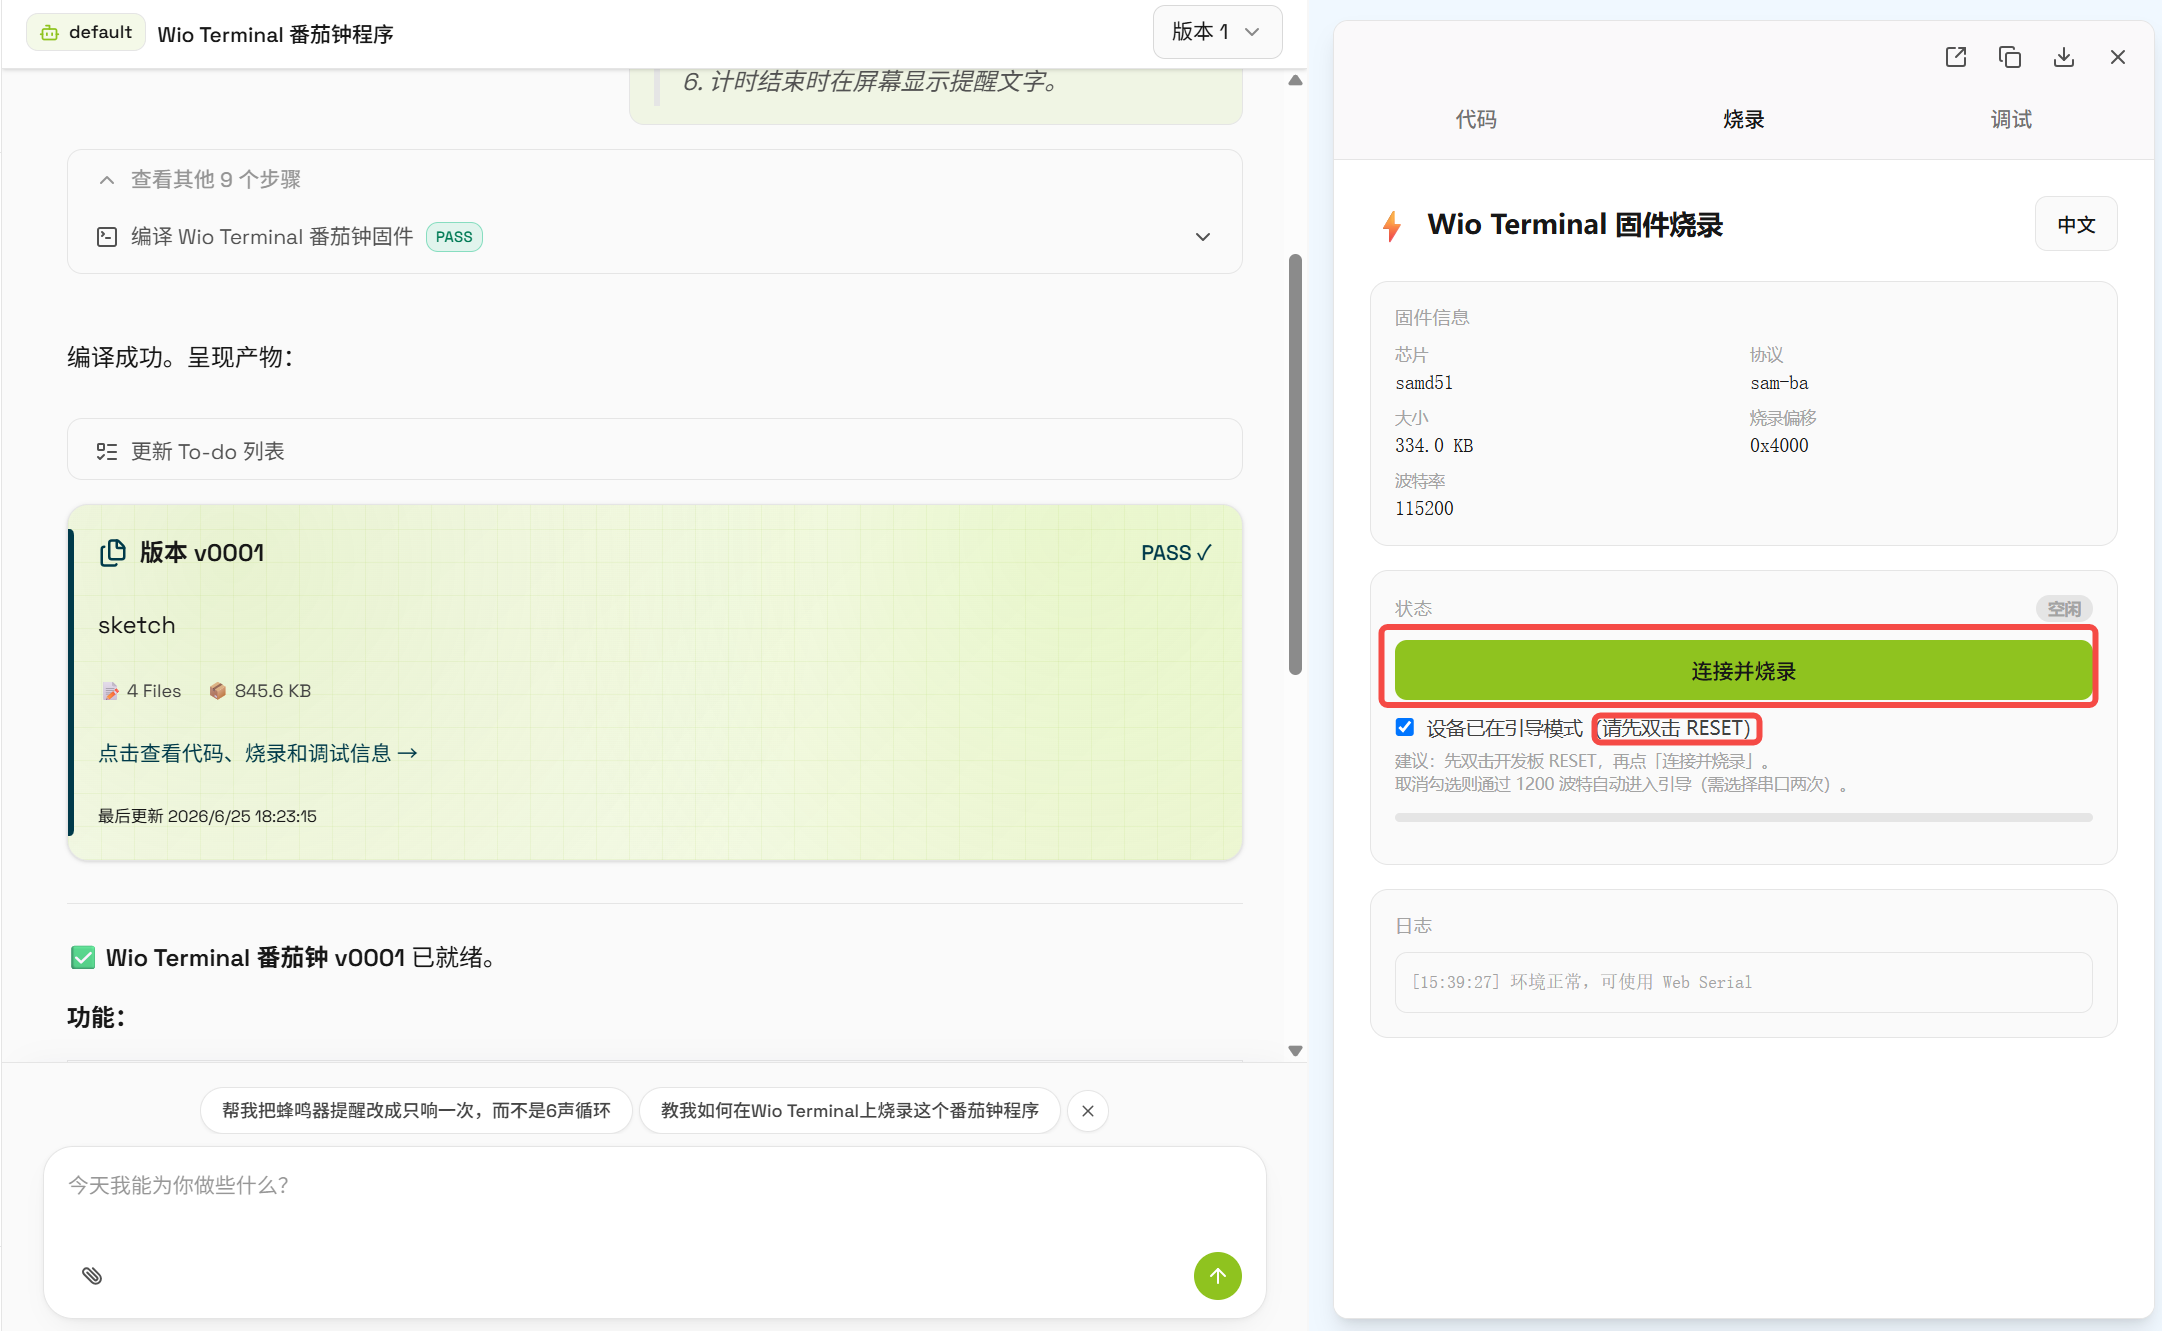2162x1331 pixels.
Task: Click the chat scrollbar thumb
Action: tap(1296, 465)
